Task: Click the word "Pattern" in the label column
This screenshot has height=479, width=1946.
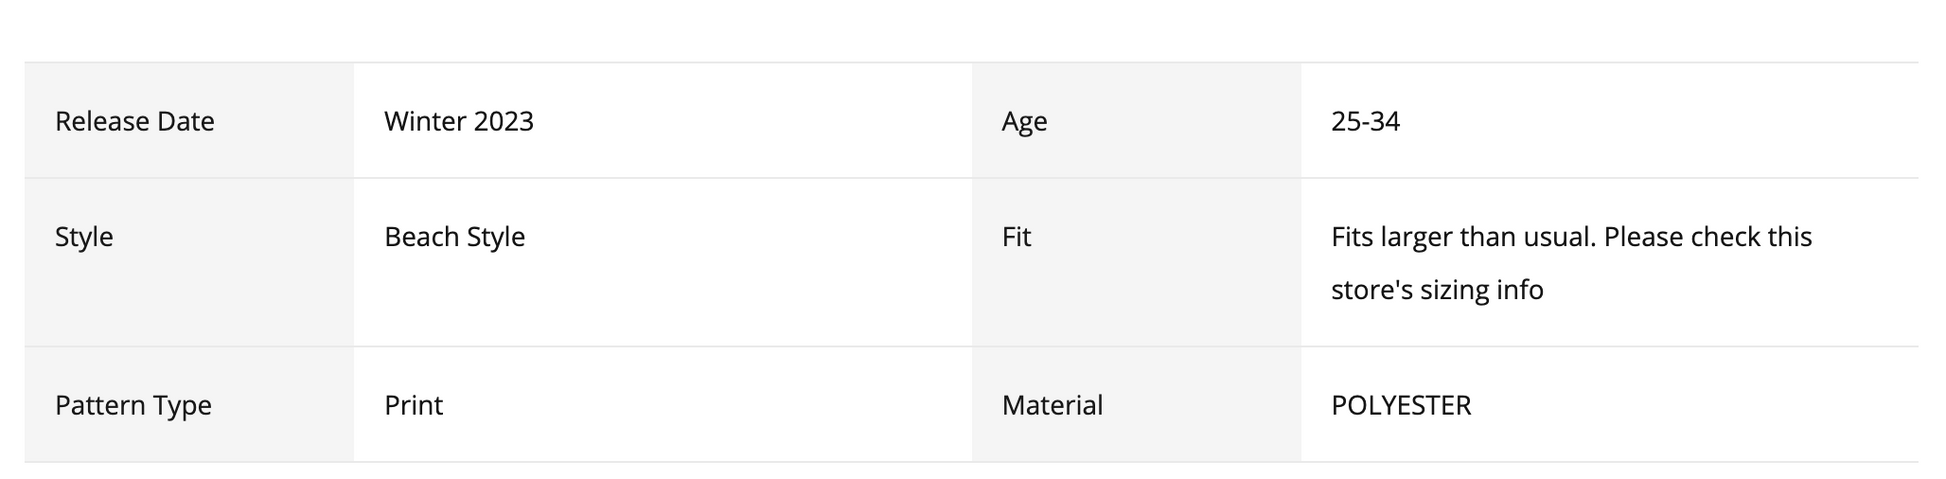Action: (95, 405)
